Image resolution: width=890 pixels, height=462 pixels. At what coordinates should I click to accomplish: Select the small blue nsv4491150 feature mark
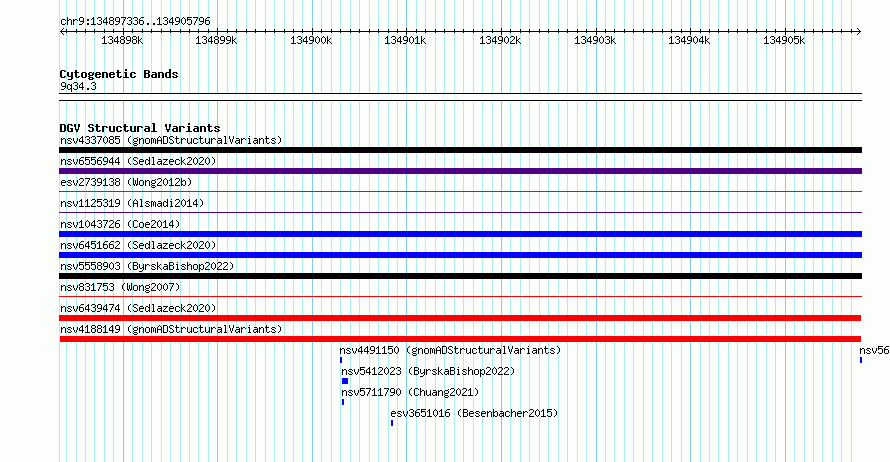[341, 360]
